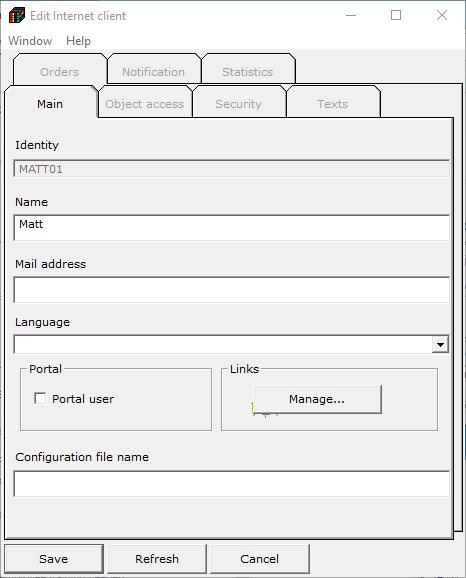This screenshot has width=466, height=578.
Task: Switch to the Notification tab
Action: tap(153, 72)
